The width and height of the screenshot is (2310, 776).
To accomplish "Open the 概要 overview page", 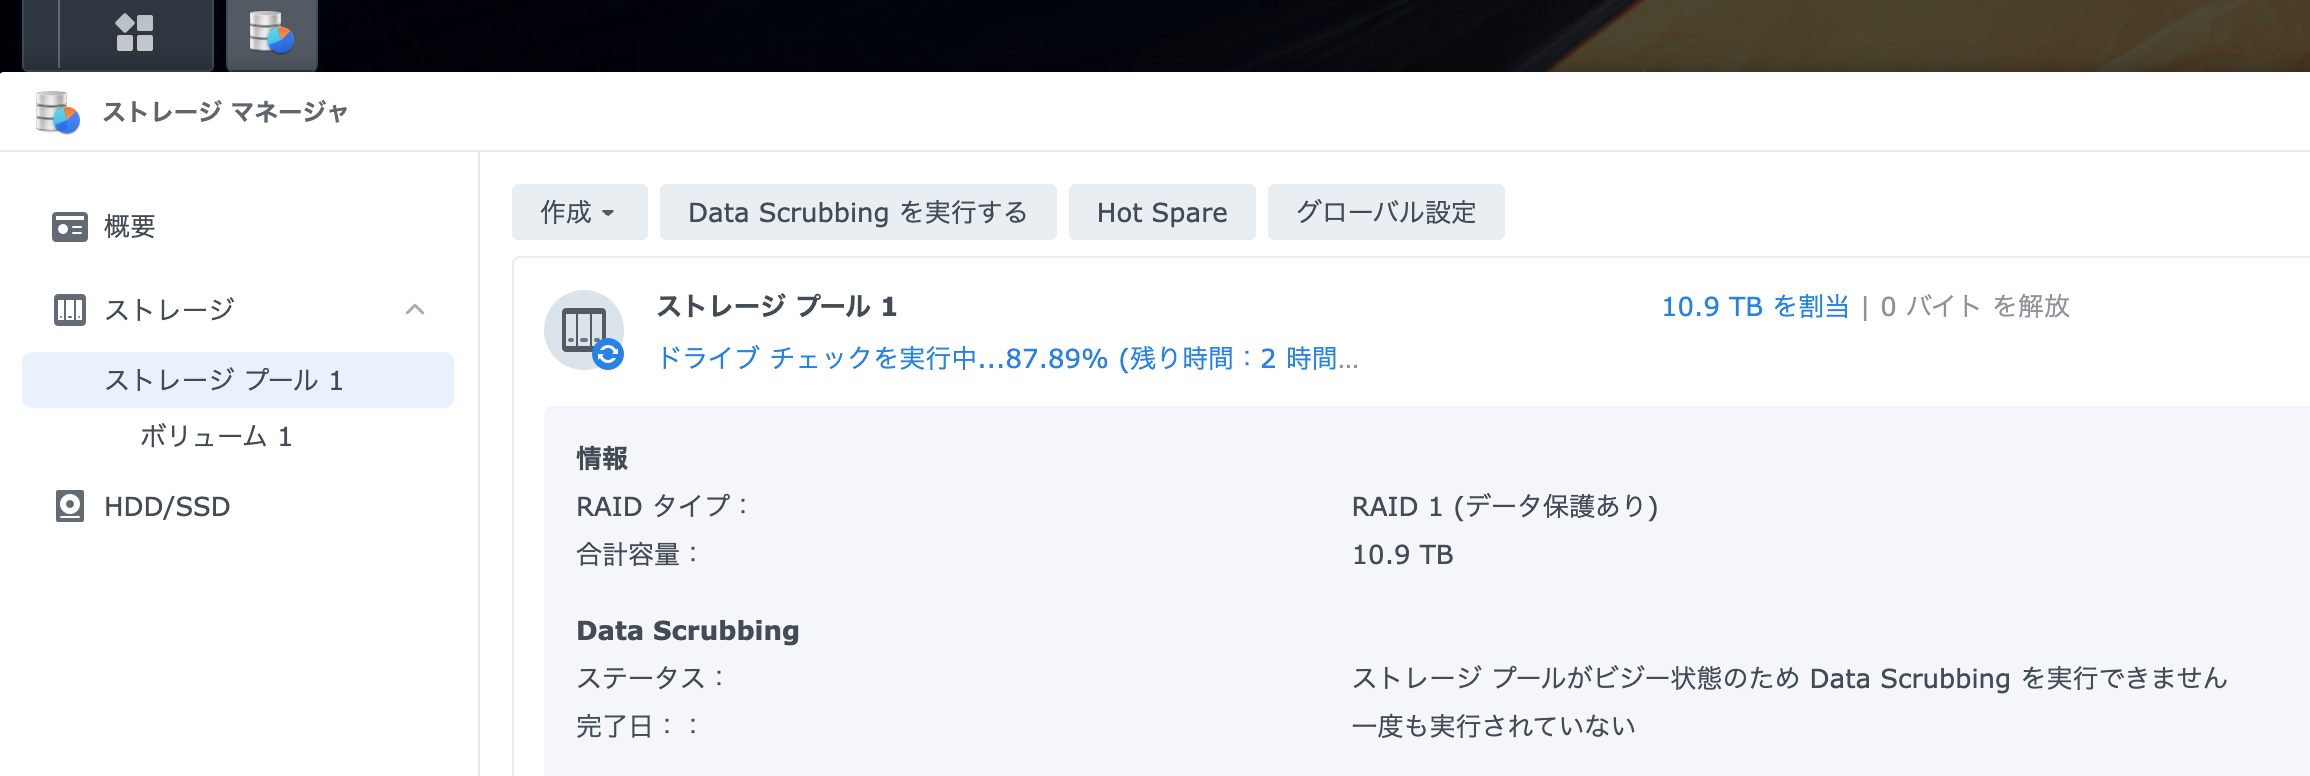I will [130, 227].
